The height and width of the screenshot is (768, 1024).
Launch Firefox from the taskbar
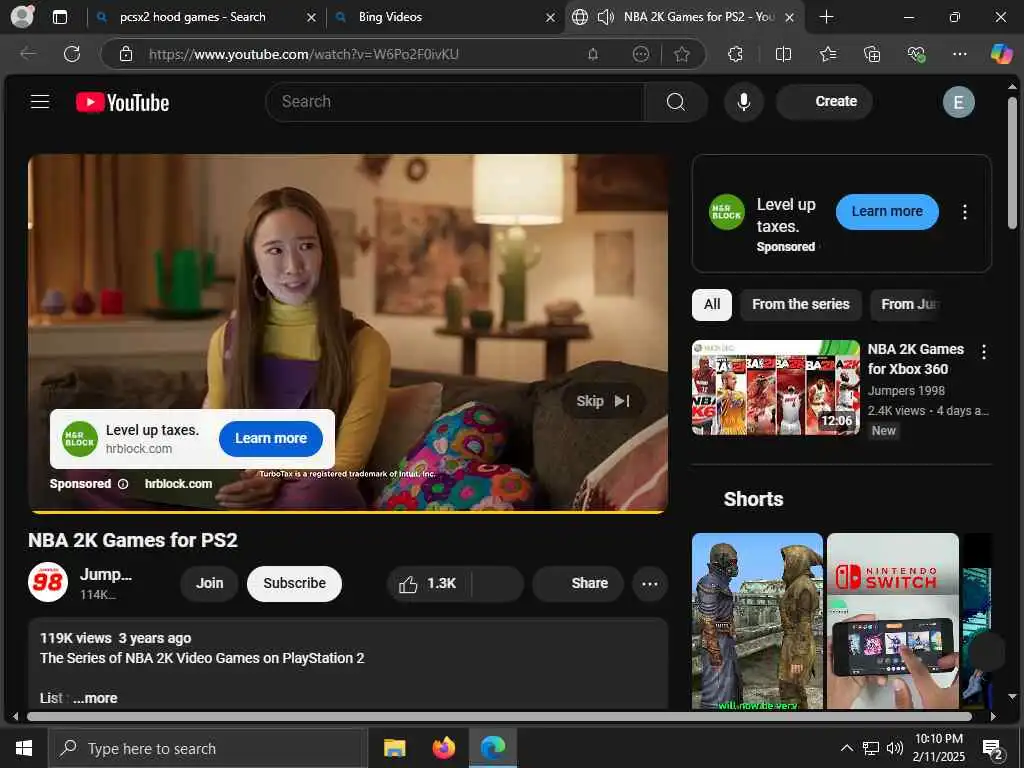pos(443,748)
